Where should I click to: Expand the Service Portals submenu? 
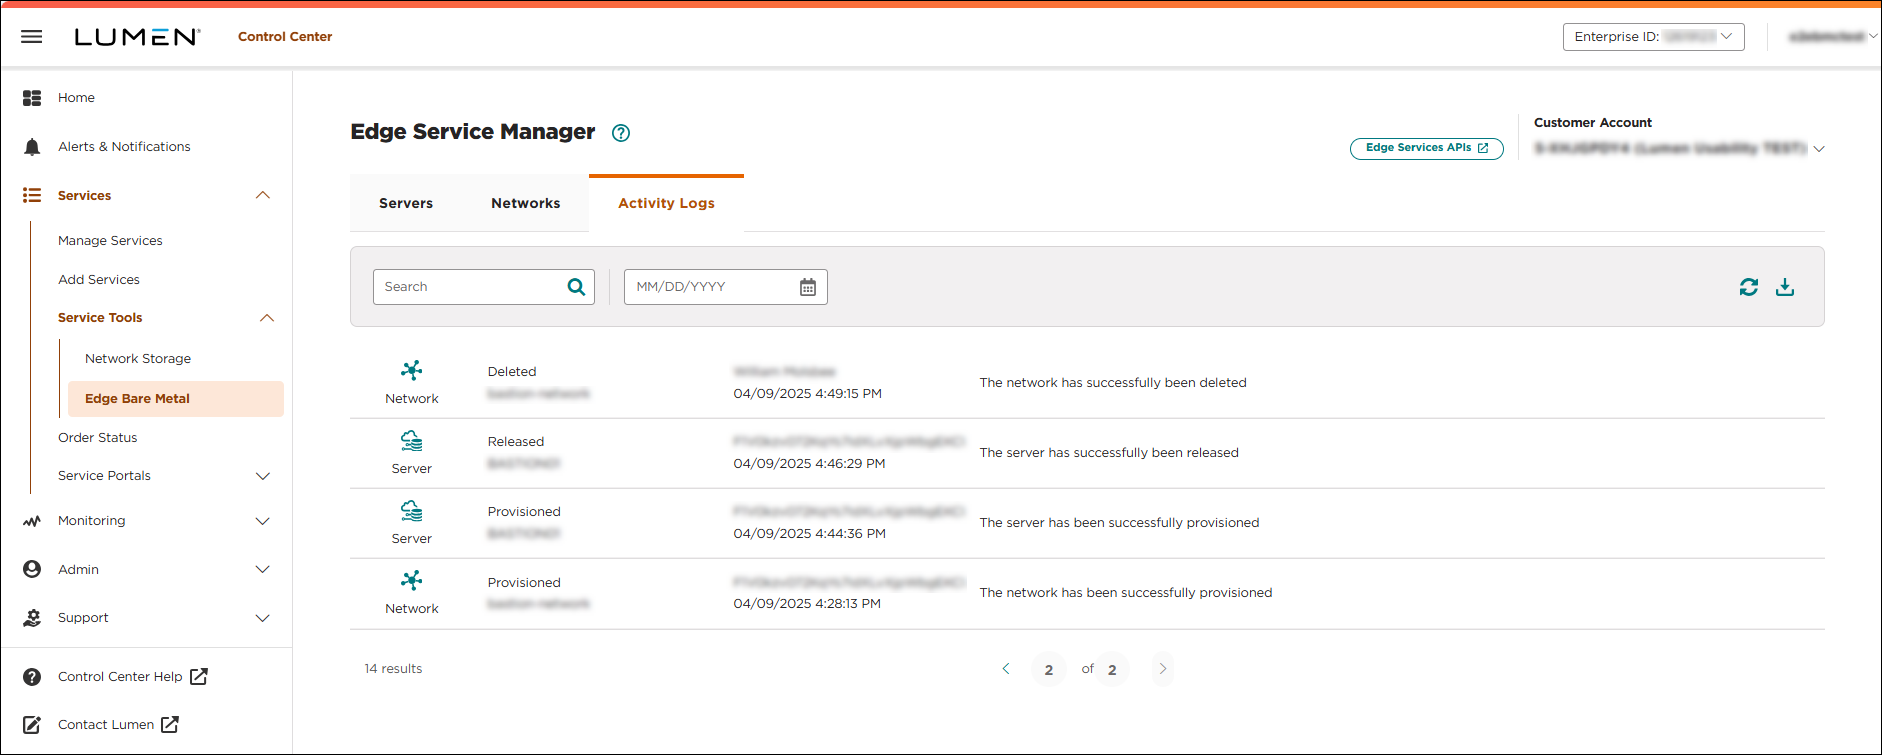point(263,476)
